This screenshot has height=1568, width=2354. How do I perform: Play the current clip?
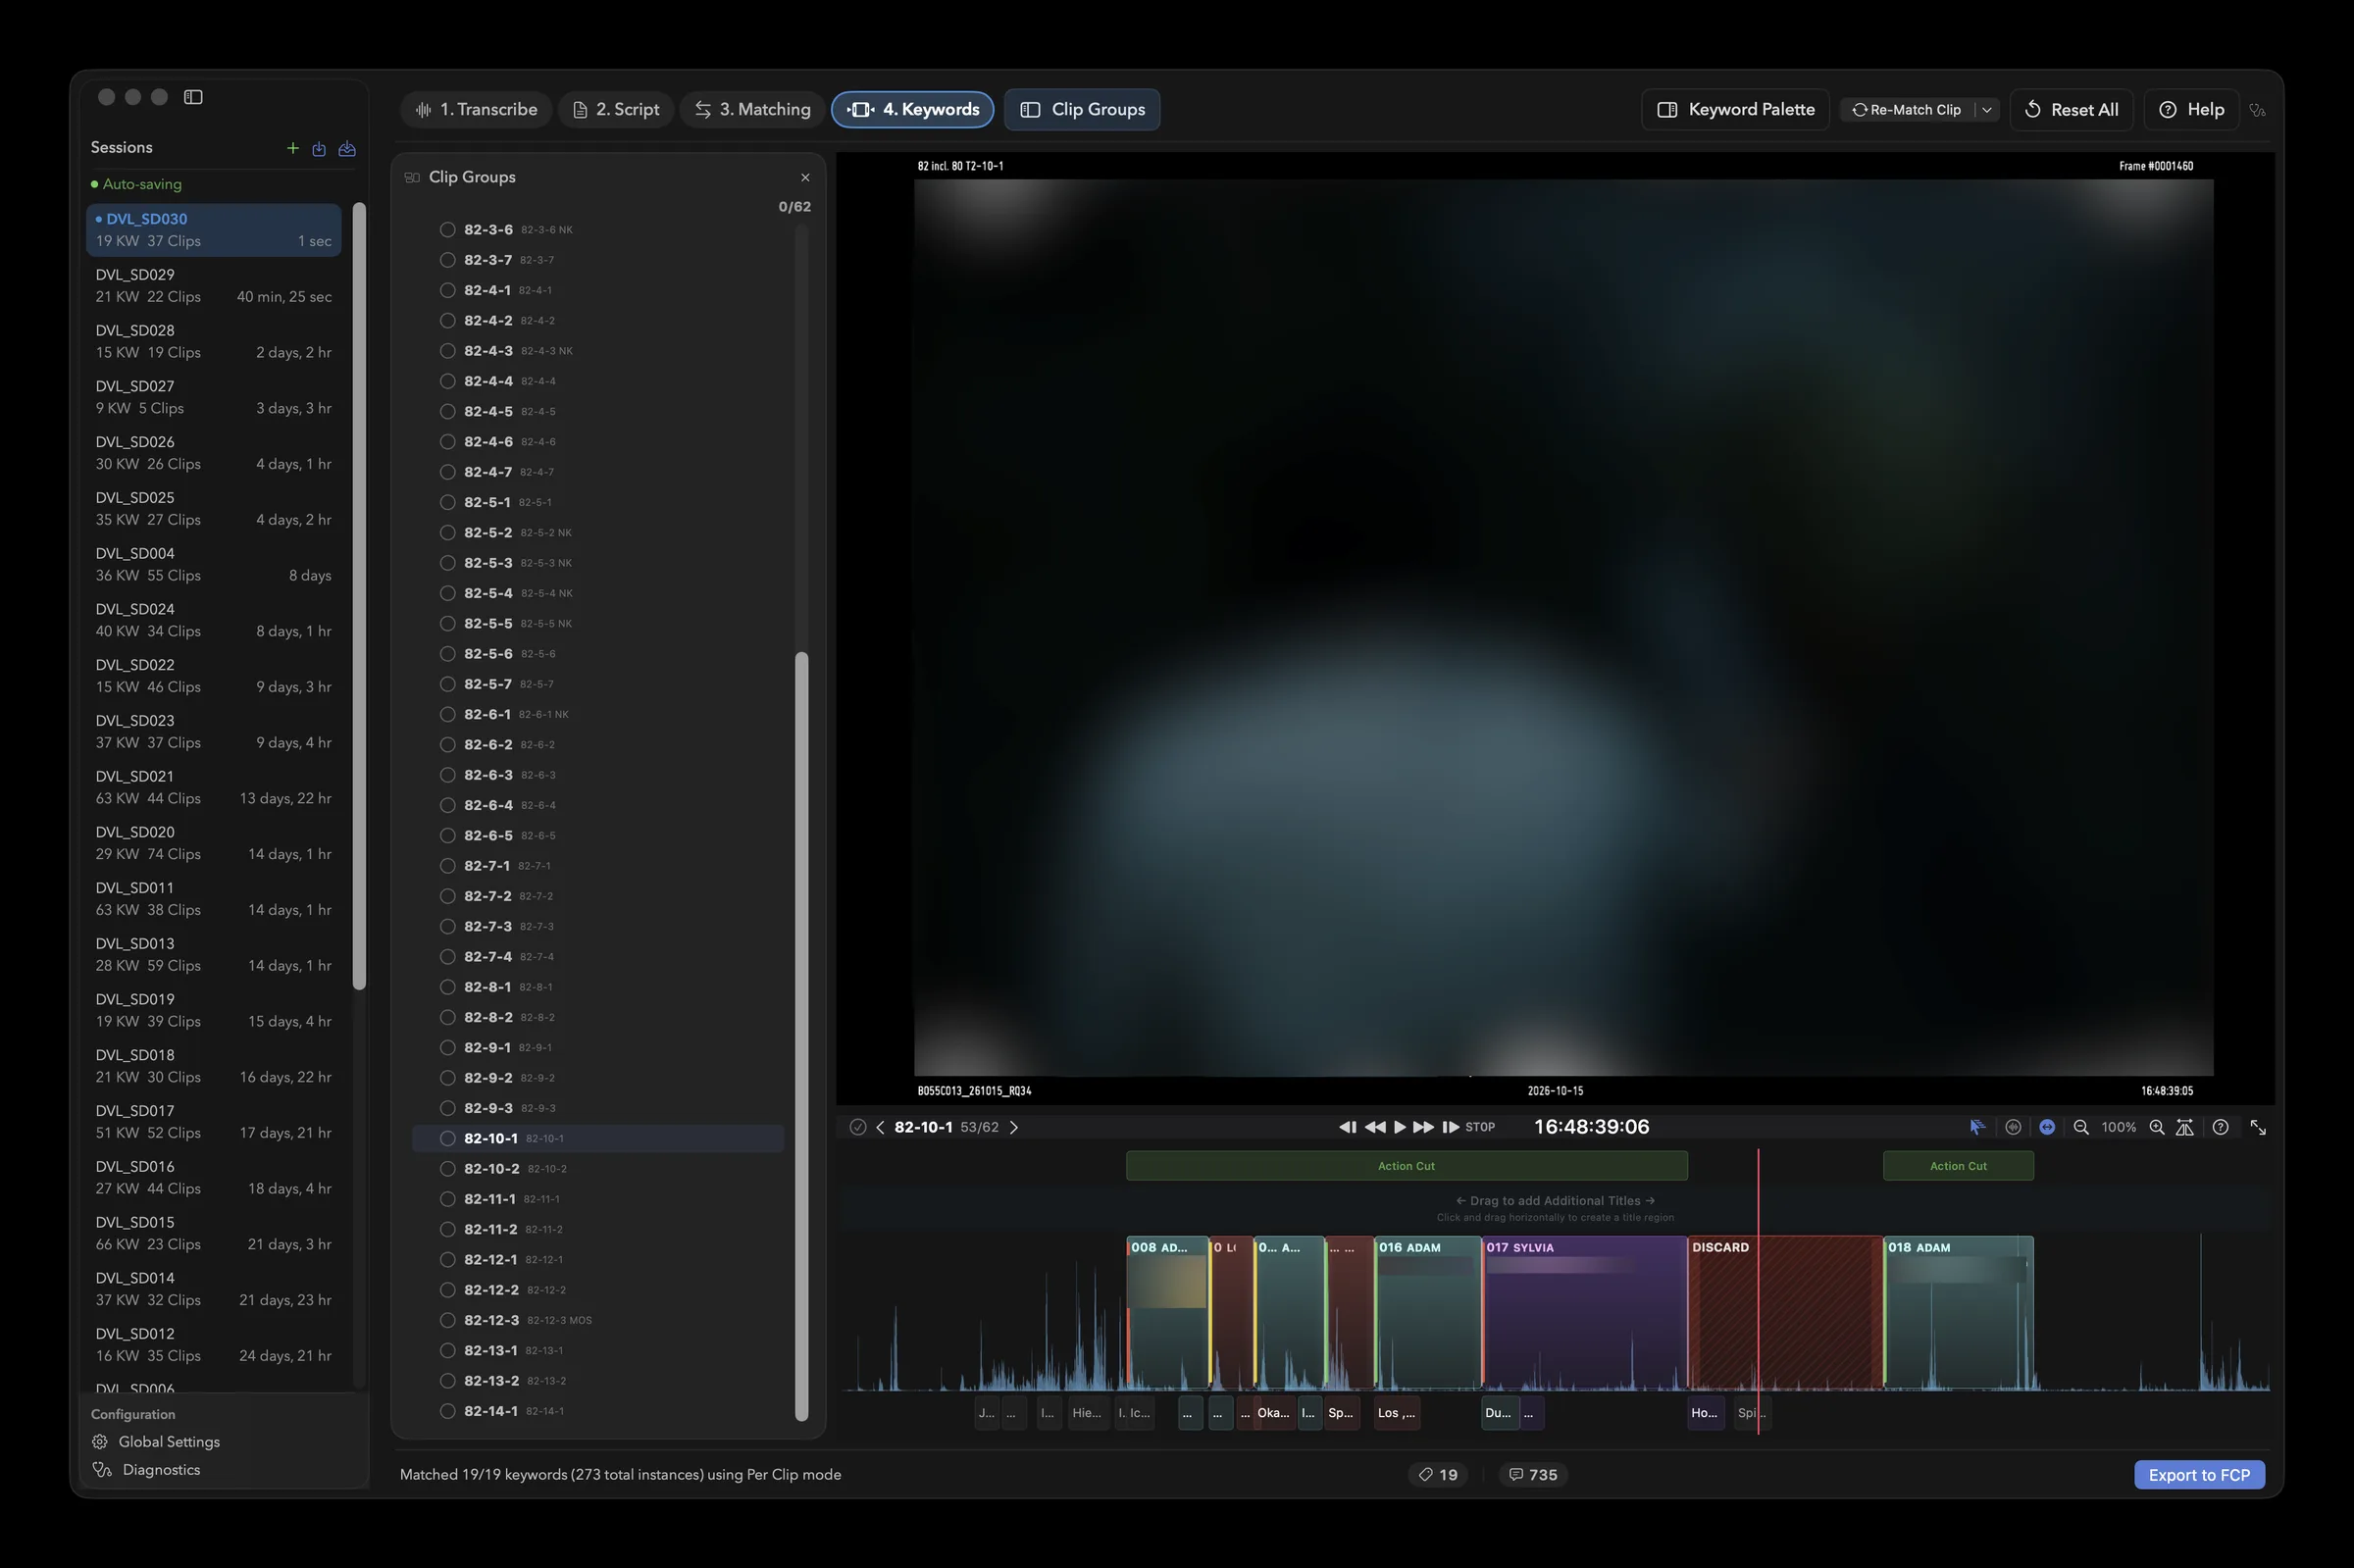pos(1400,1127)
